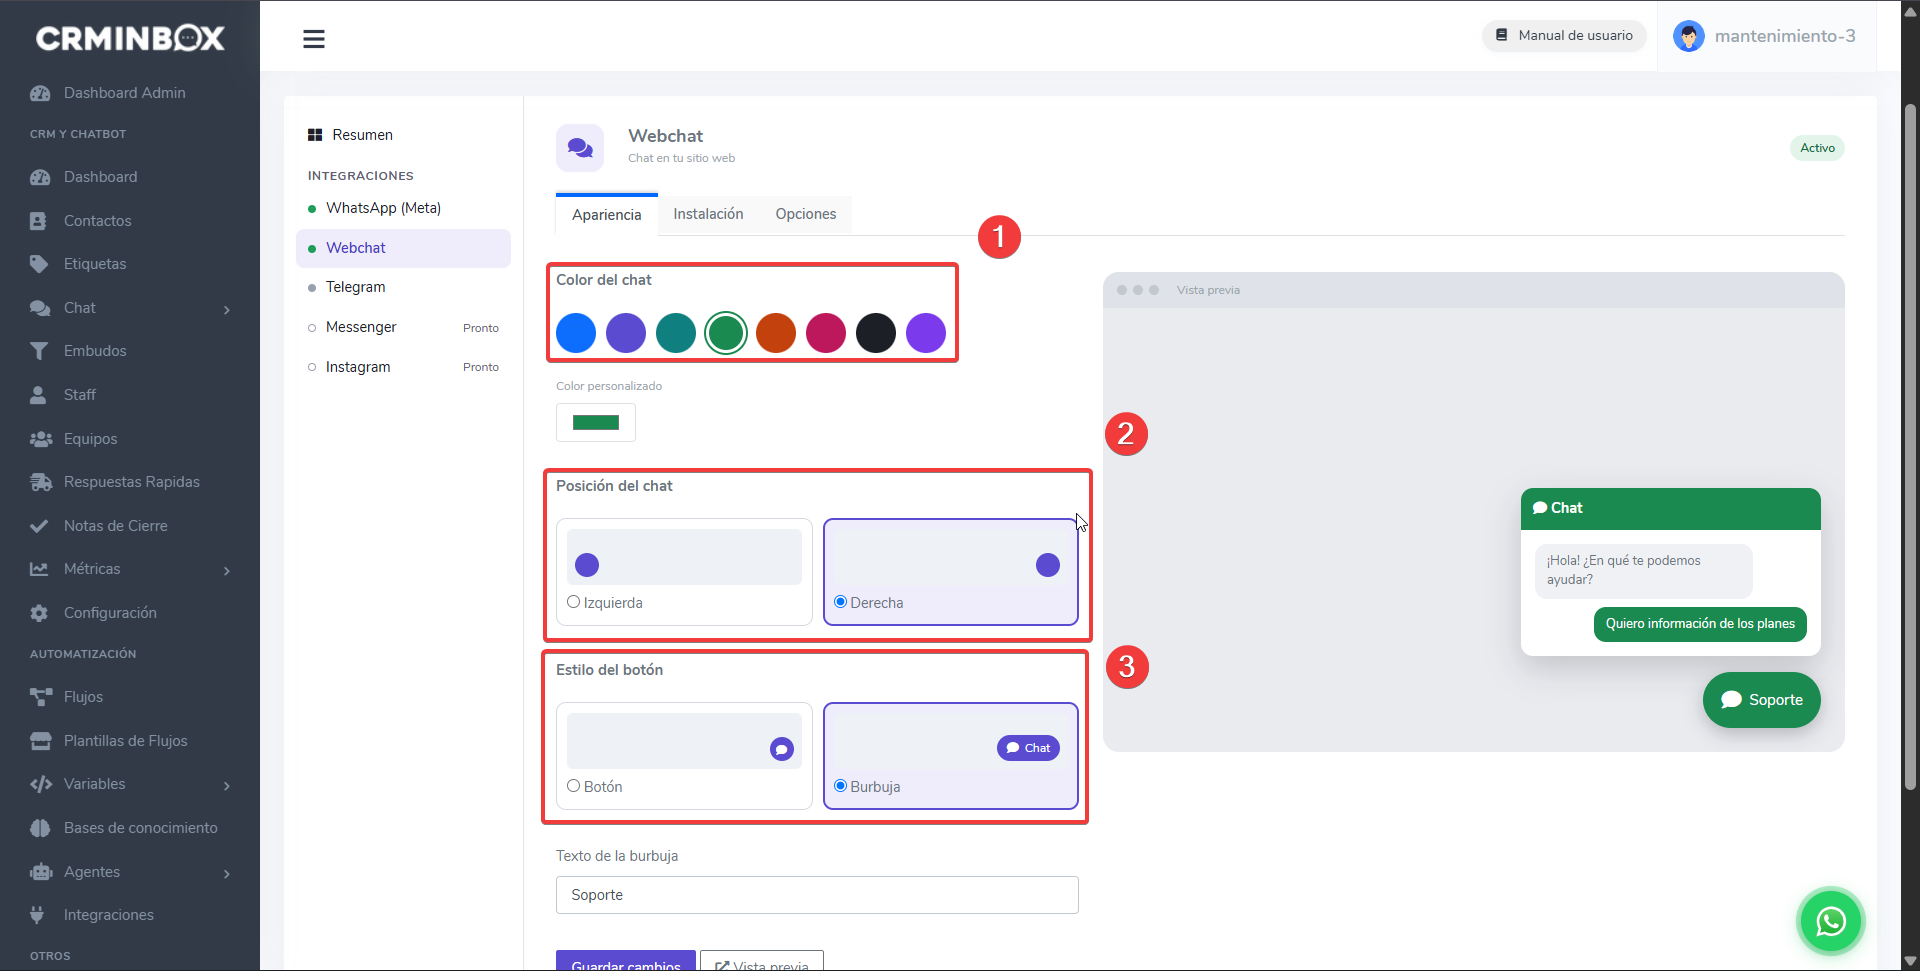
Task: Click the Métricas chart icon
Action: coord(39,569)
